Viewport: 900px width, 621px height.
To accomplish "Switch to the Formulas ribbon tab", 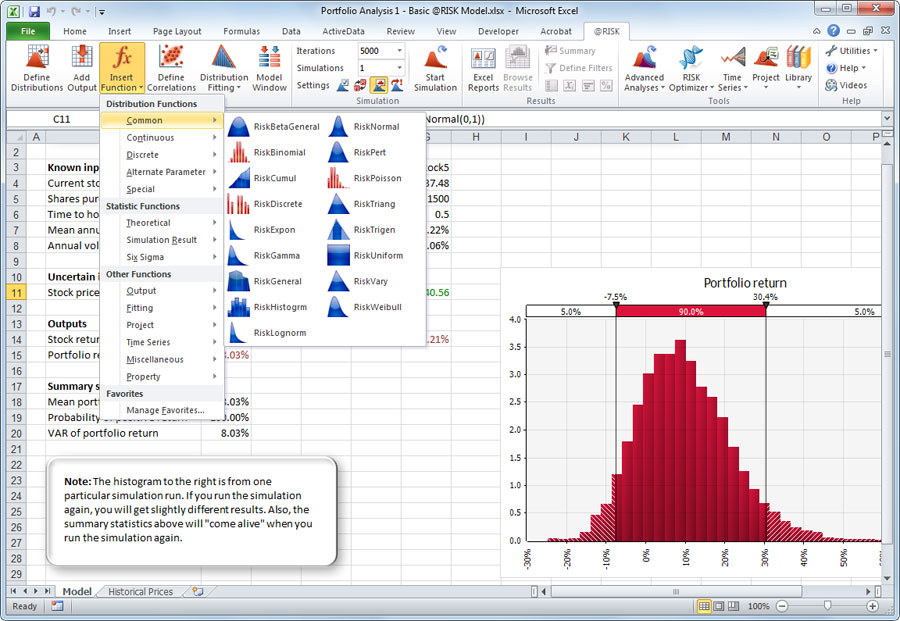I will [x=242, y=32].
